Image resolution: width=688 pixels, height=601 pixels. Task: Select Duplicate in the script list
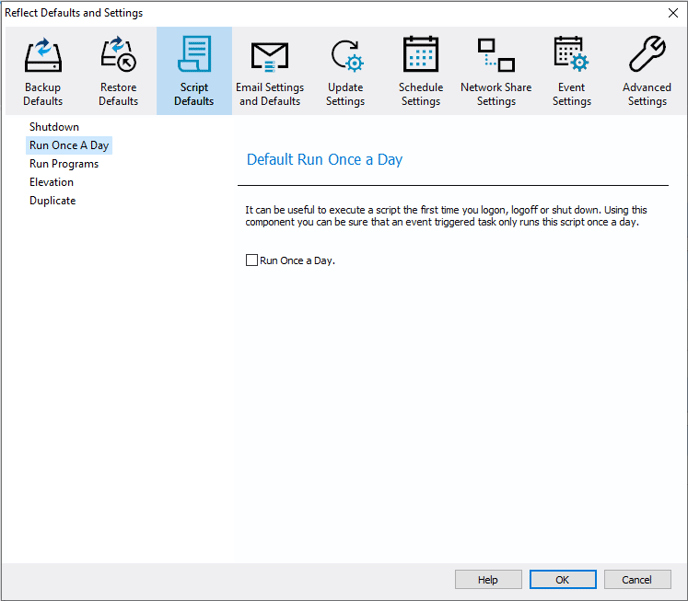click(x=53, y=201)
